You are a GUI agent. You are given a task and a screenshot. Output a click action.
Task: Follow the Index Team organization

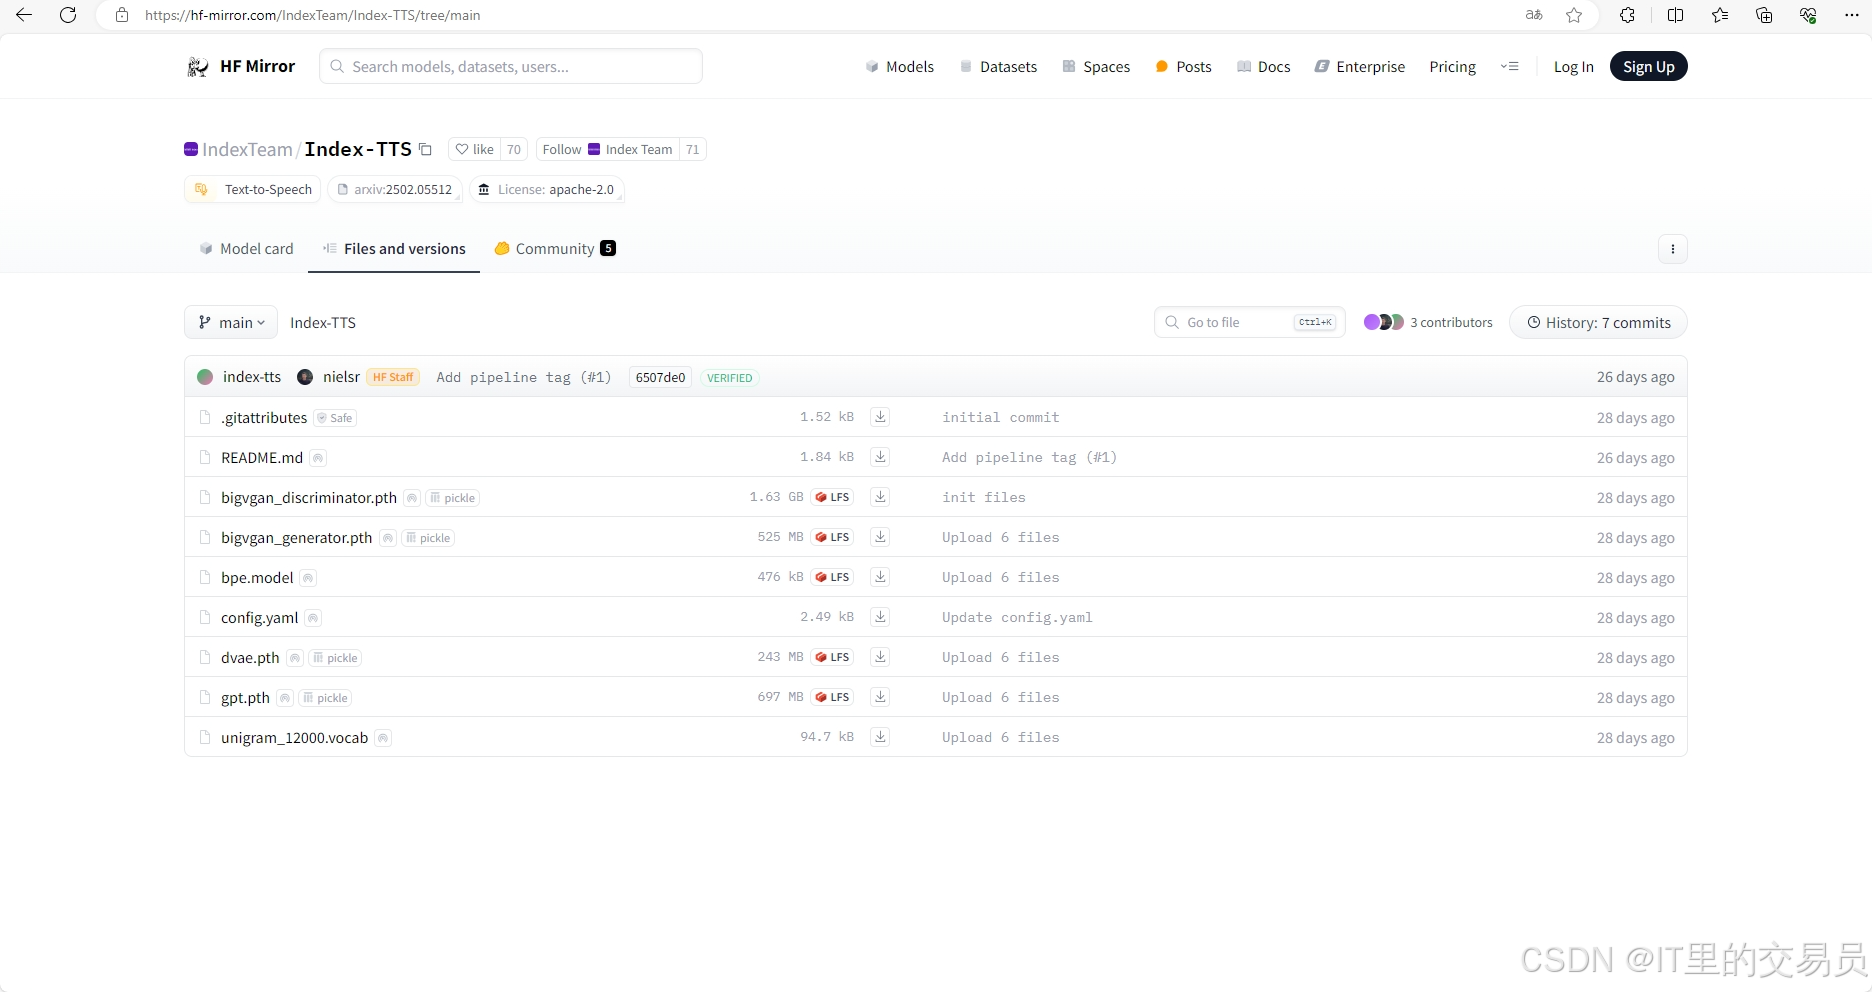(x=608, y=149)
